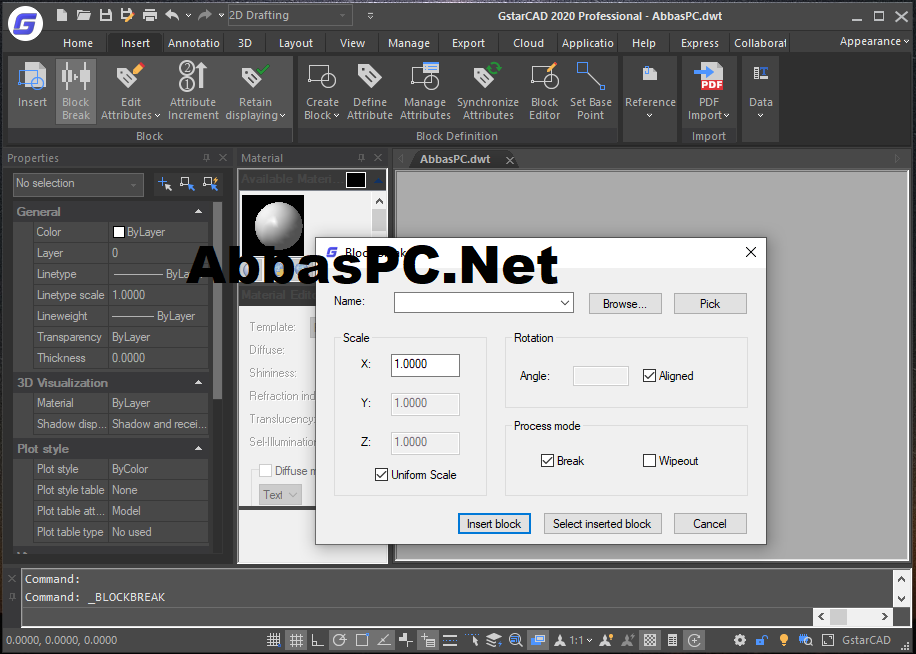Click the Scale X input field
Screen dimensions: 916x654
pos(425,364)
